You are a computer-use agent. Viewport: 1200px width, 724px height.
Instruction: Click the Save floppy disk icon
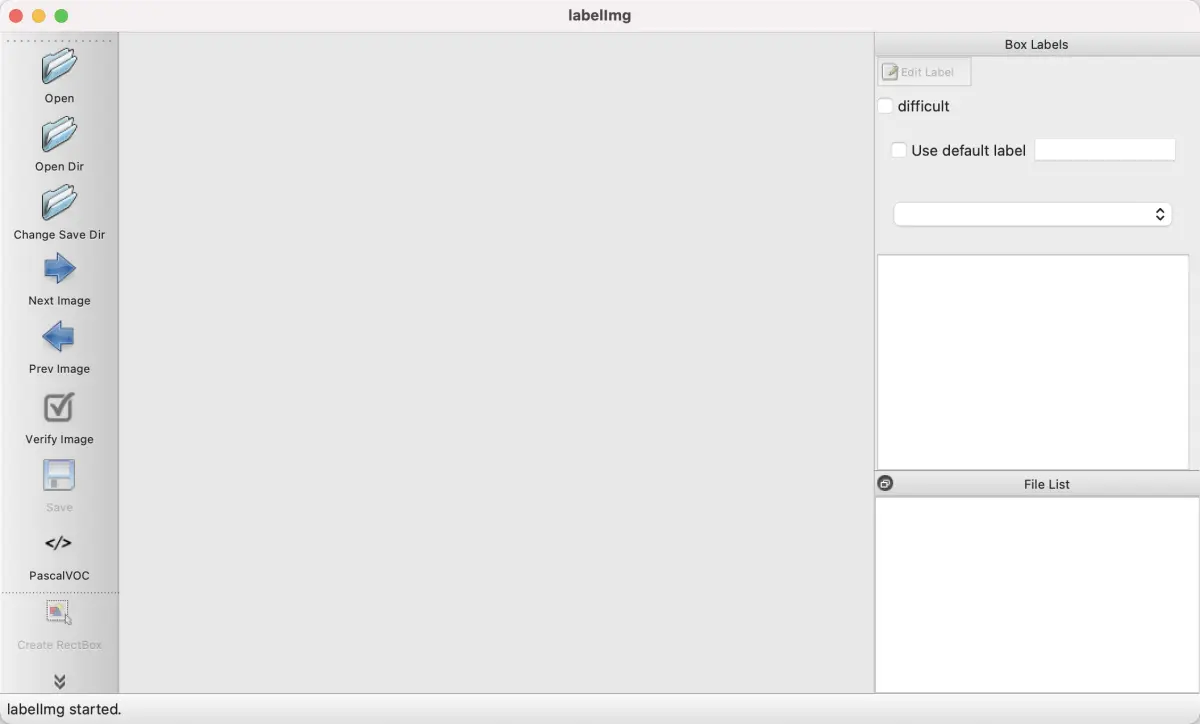click(x=59, y=475)
